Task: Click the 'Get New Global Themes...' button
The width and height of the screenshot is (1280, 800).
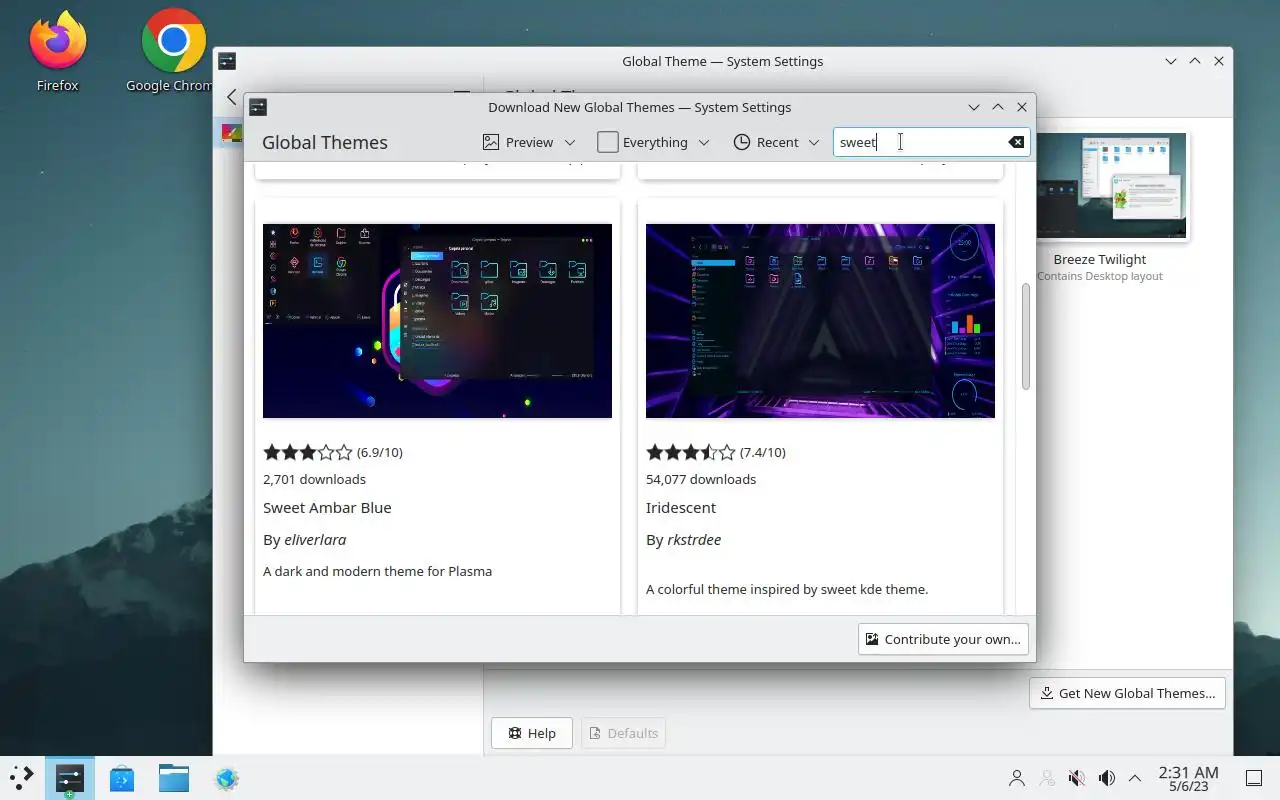Action: 1127,693
